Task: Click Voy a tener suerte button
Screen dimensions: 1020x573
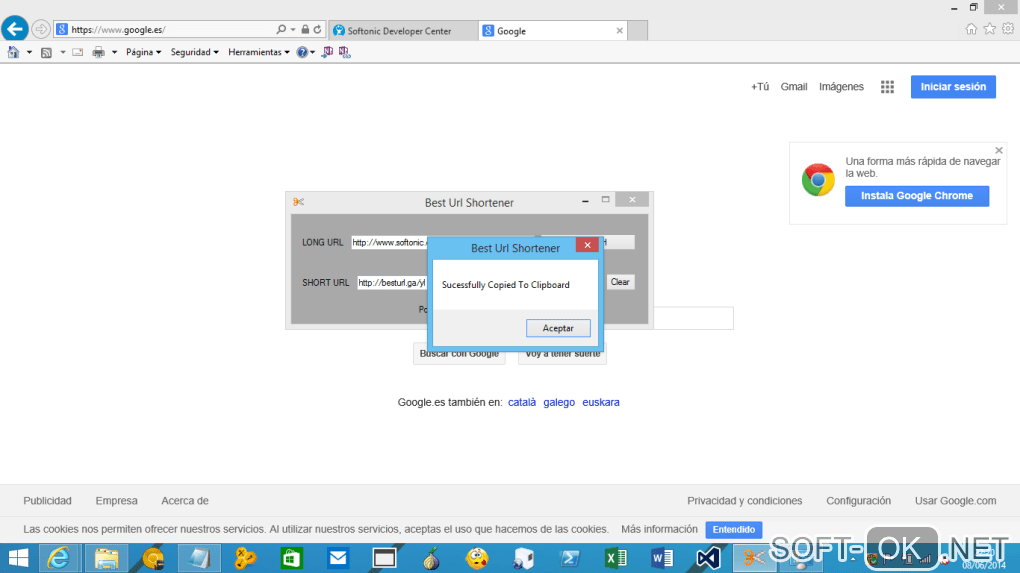Action: click(562, 354)
